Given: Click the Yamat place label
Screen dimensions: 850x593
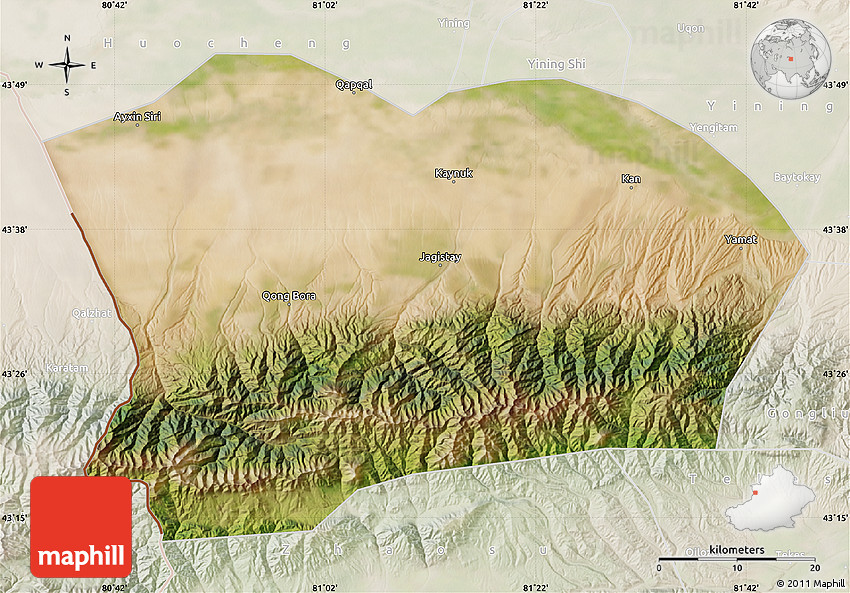Looking at the screenshot, I should 740,239.
